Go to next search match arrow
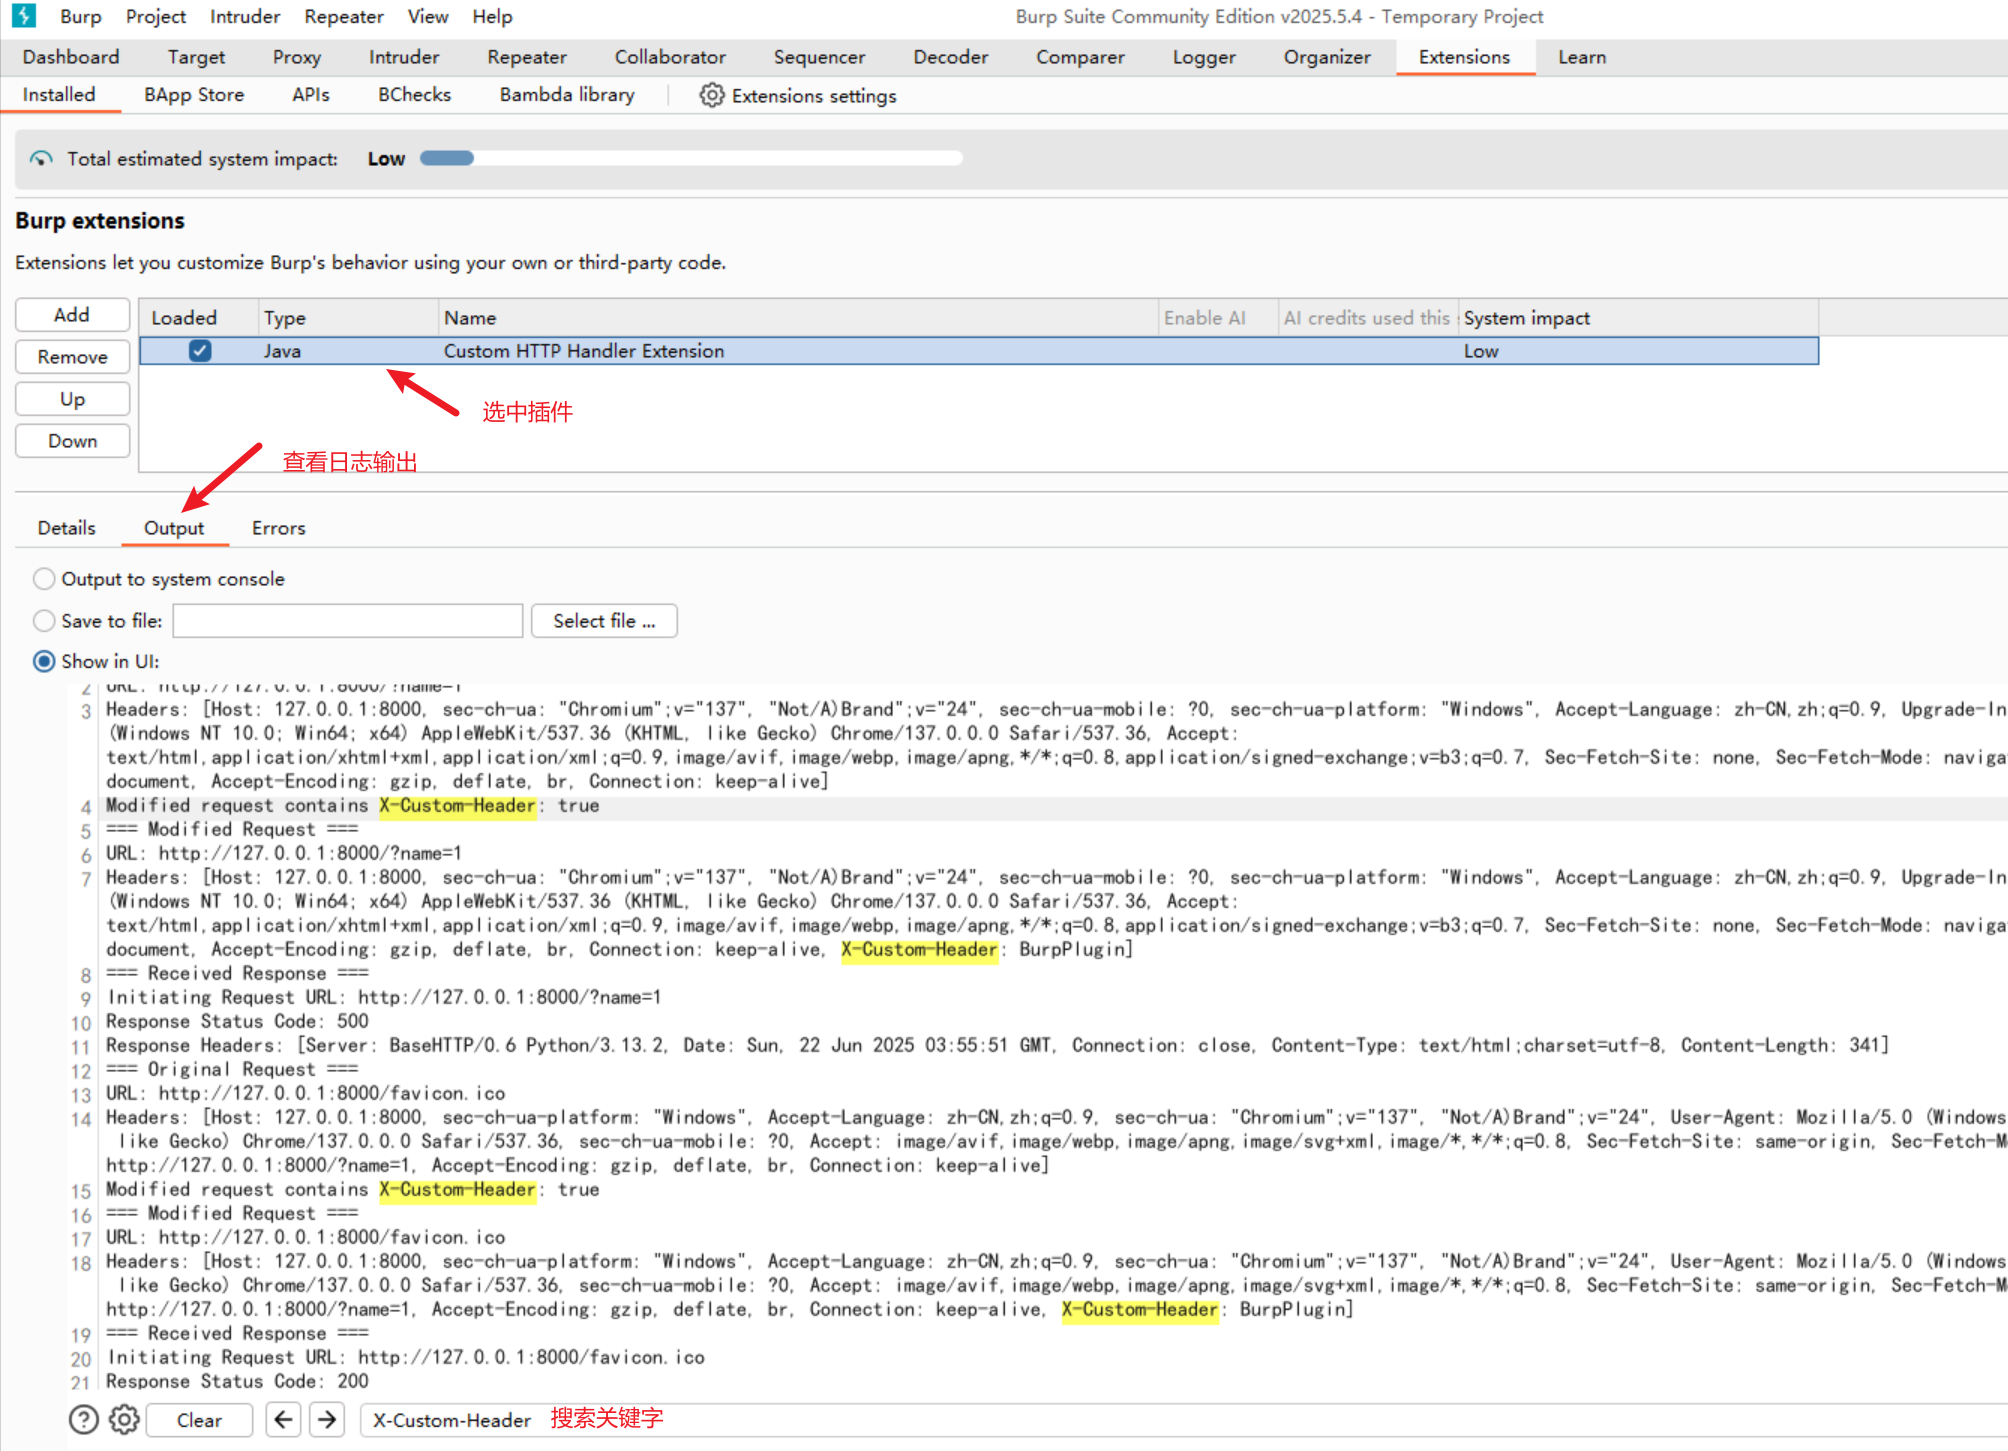The width and height of the screenshot is (2008, 1451). click(x=327, y=1419)
